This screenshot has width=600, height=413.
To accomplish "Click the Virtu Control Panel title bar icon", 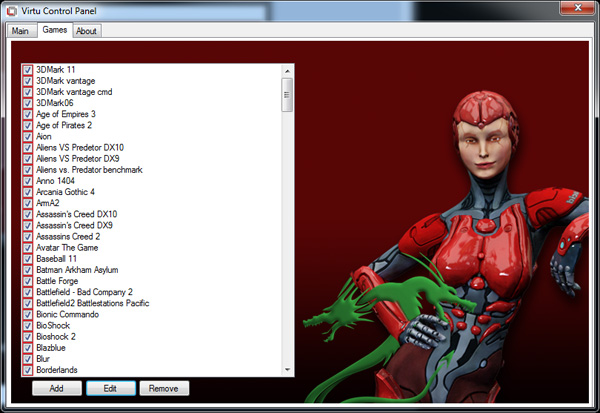I will click(12, 11).
